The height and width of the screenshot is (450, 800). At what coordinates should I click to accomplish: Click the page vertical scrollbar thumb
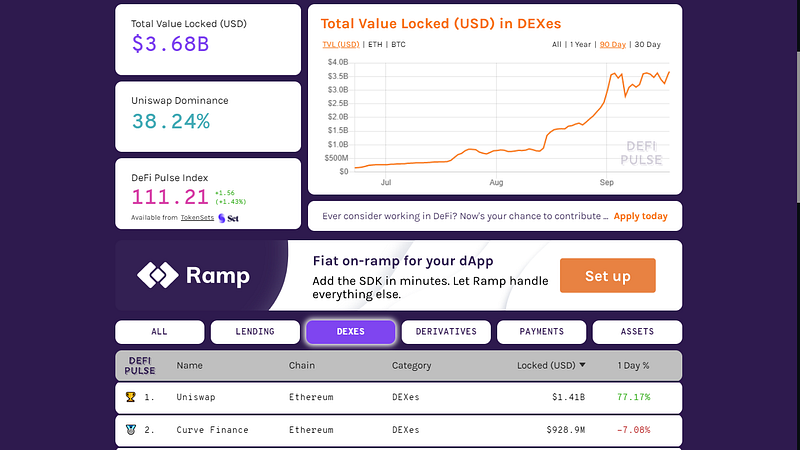(x=797, y=128)
